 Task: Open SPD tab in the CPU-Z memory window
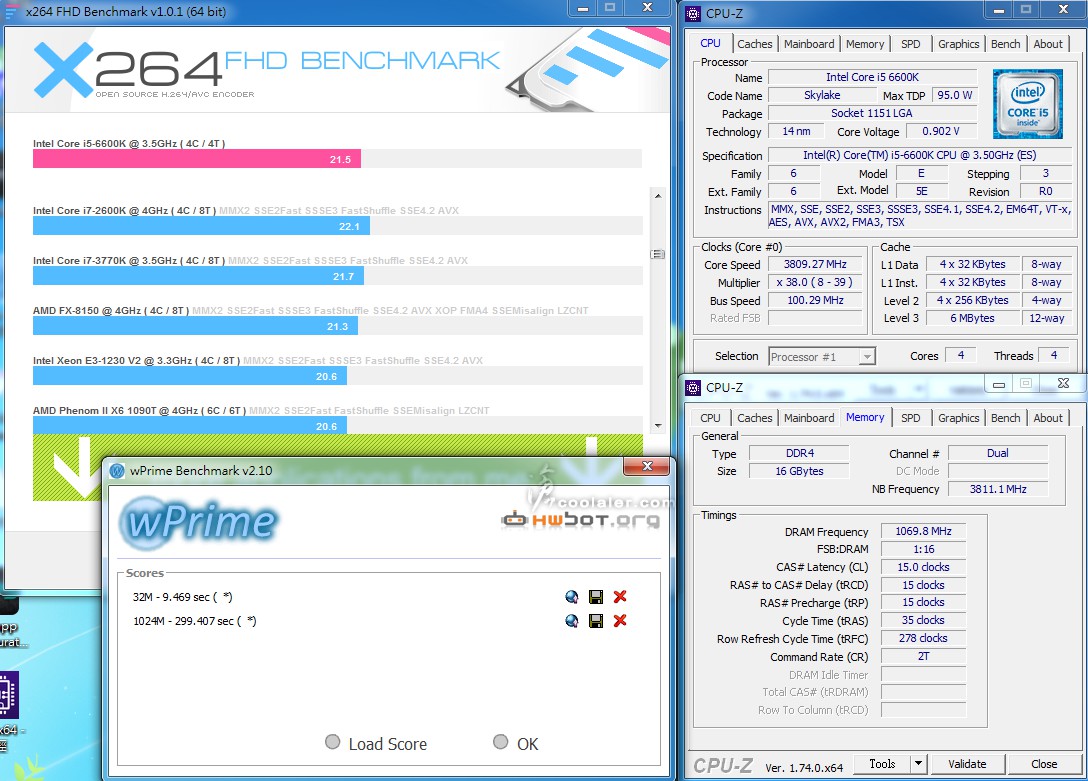click(910, 418)
